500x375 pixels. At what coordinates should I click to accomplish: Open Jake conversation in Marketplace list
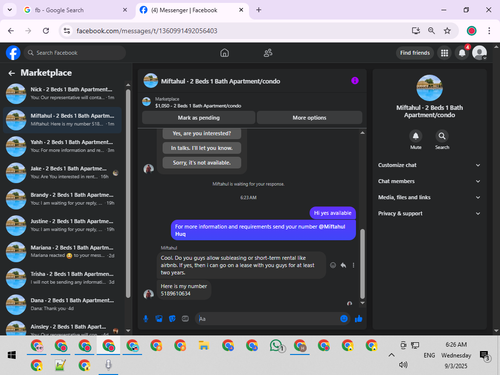[62, 172]
